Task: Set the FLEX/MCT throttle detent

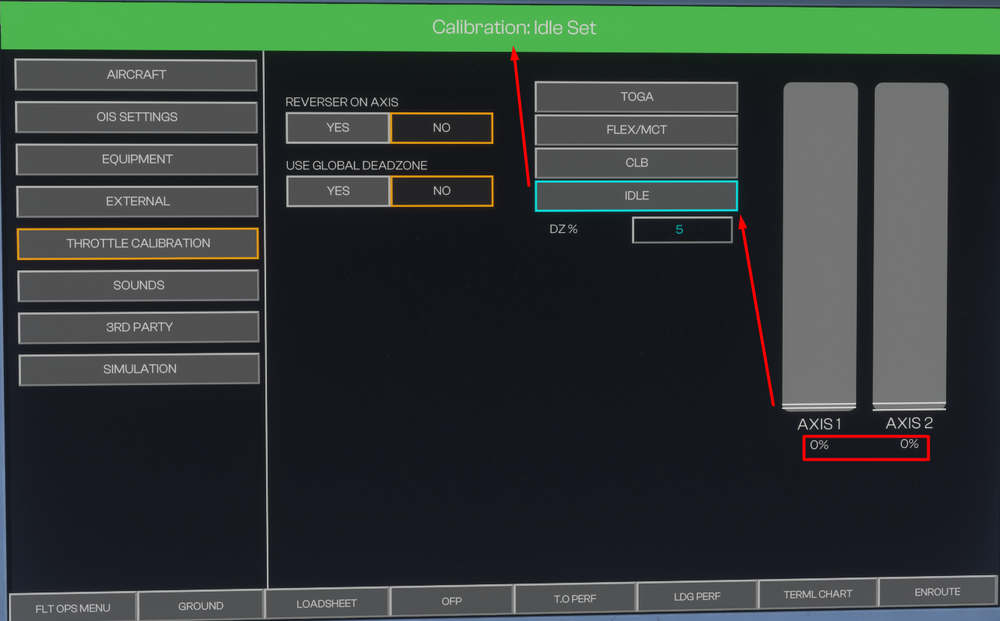Action: [x=636, y=130]
